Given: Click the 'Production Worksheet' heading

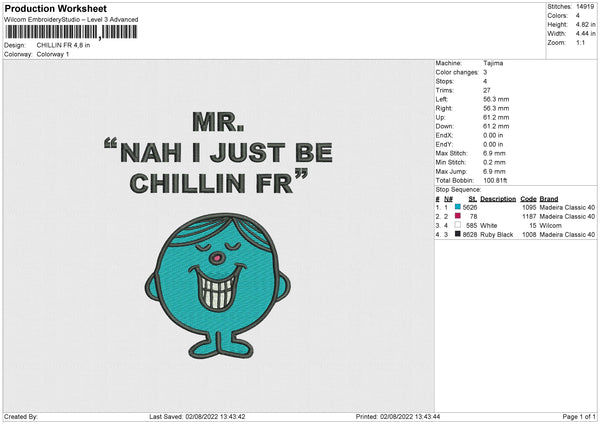Looking at the screenshot, I should pyautogui.click(x=55, y=8).
